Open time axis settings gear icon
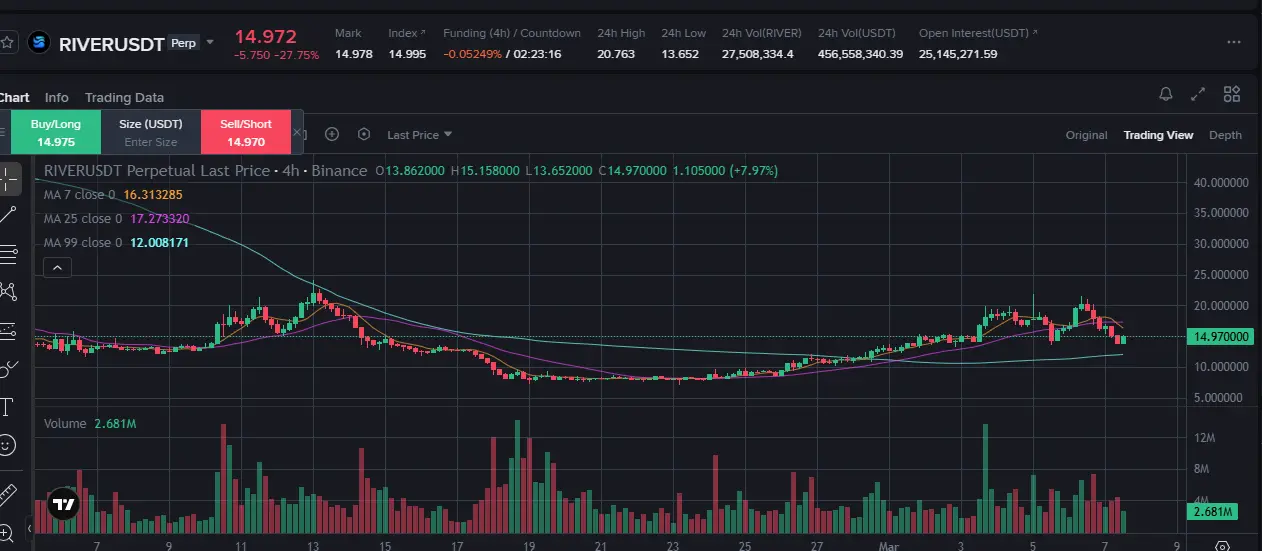This screenshot has height=551, width=1262. 1222,546
